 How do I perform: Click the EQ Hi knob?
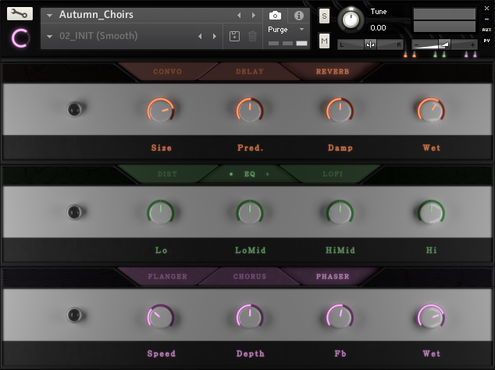tap(431, 212)
